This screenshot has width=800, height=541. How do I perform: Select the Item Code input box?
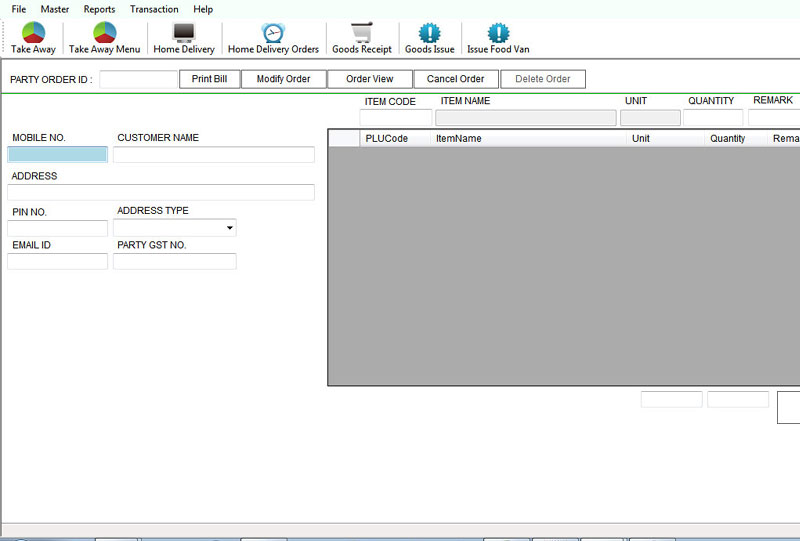395,118
